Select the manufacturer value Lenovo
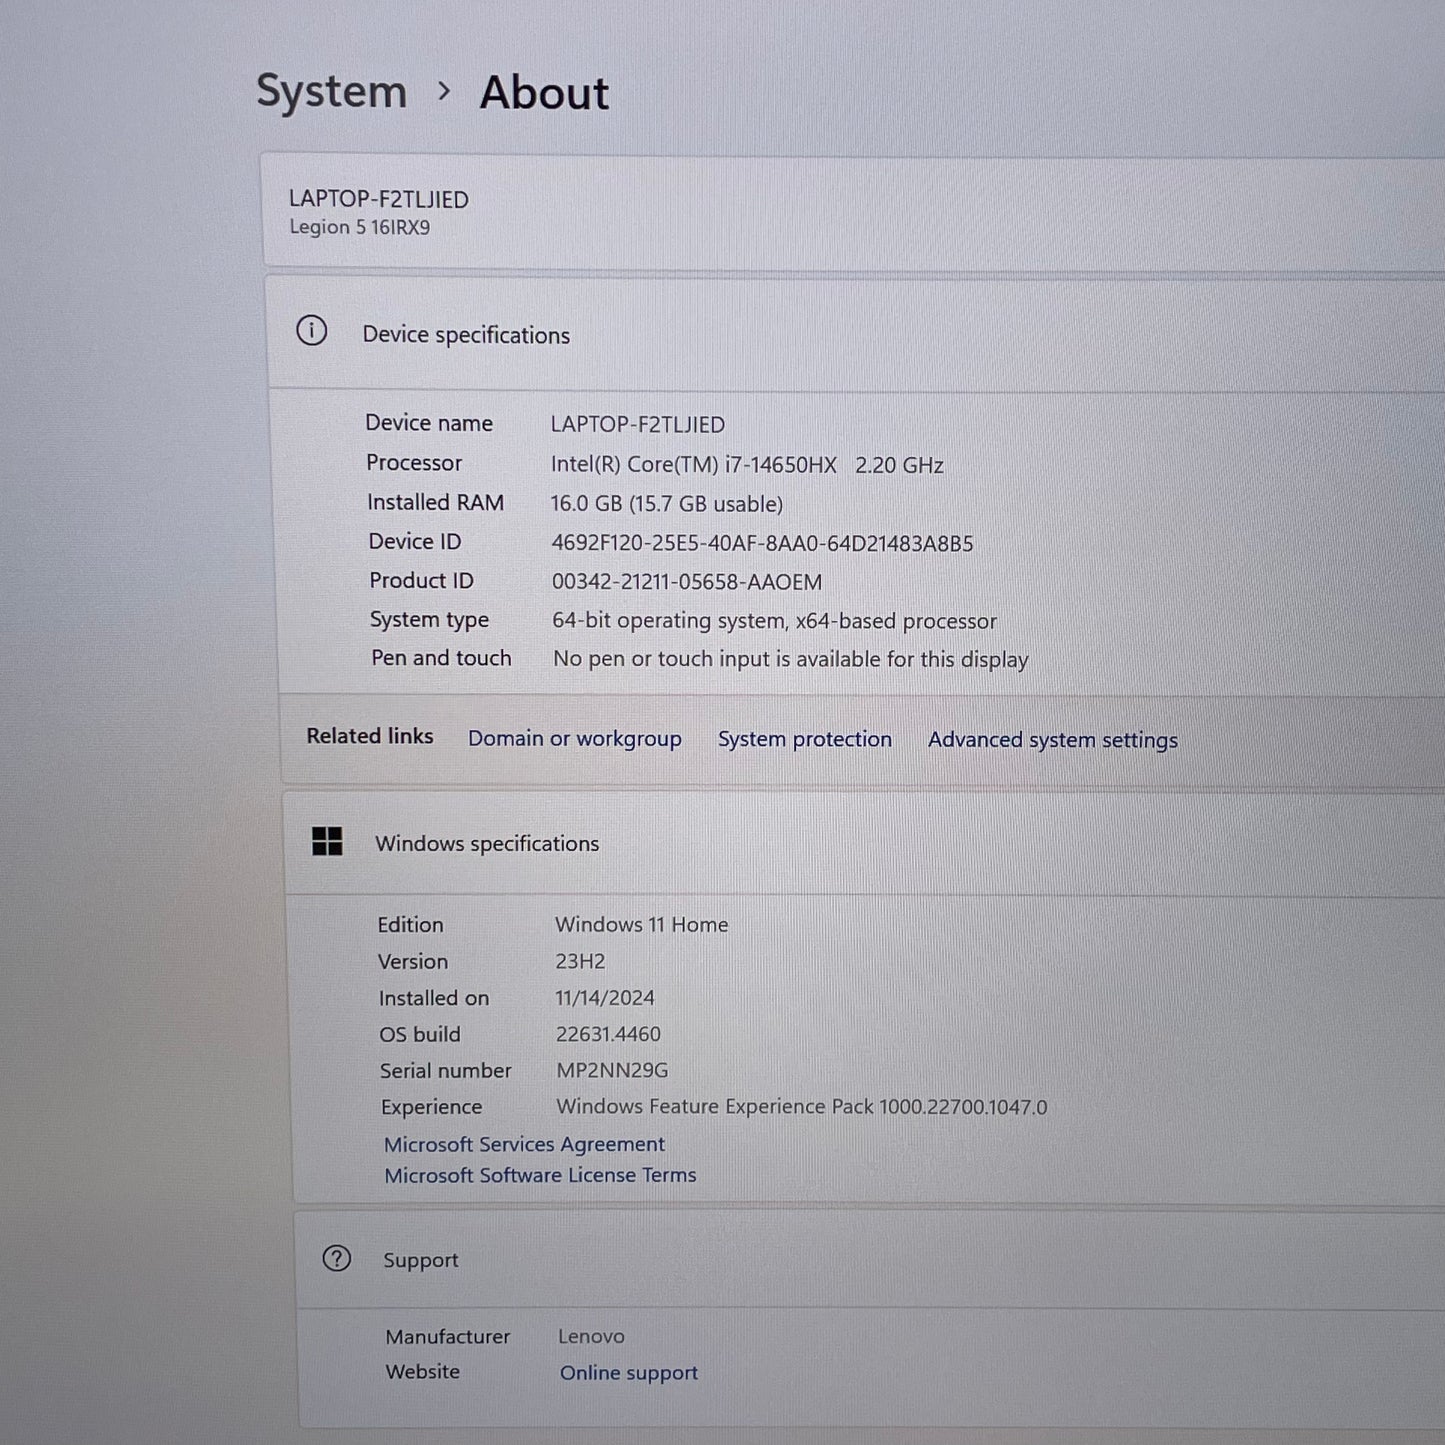Screen dimensions: 1445x1445 coord(591,1336)
